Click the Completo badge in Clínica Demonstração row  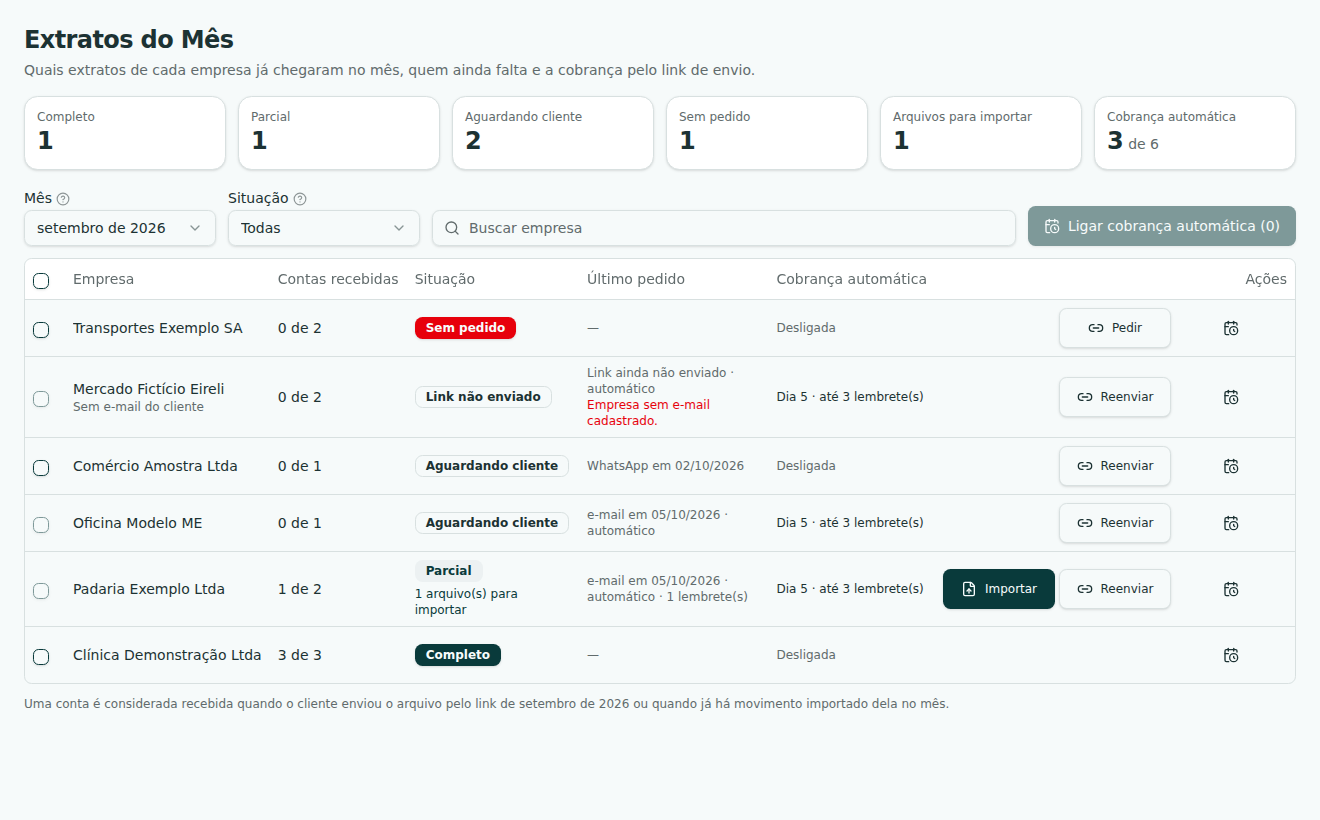coord(458,655)
